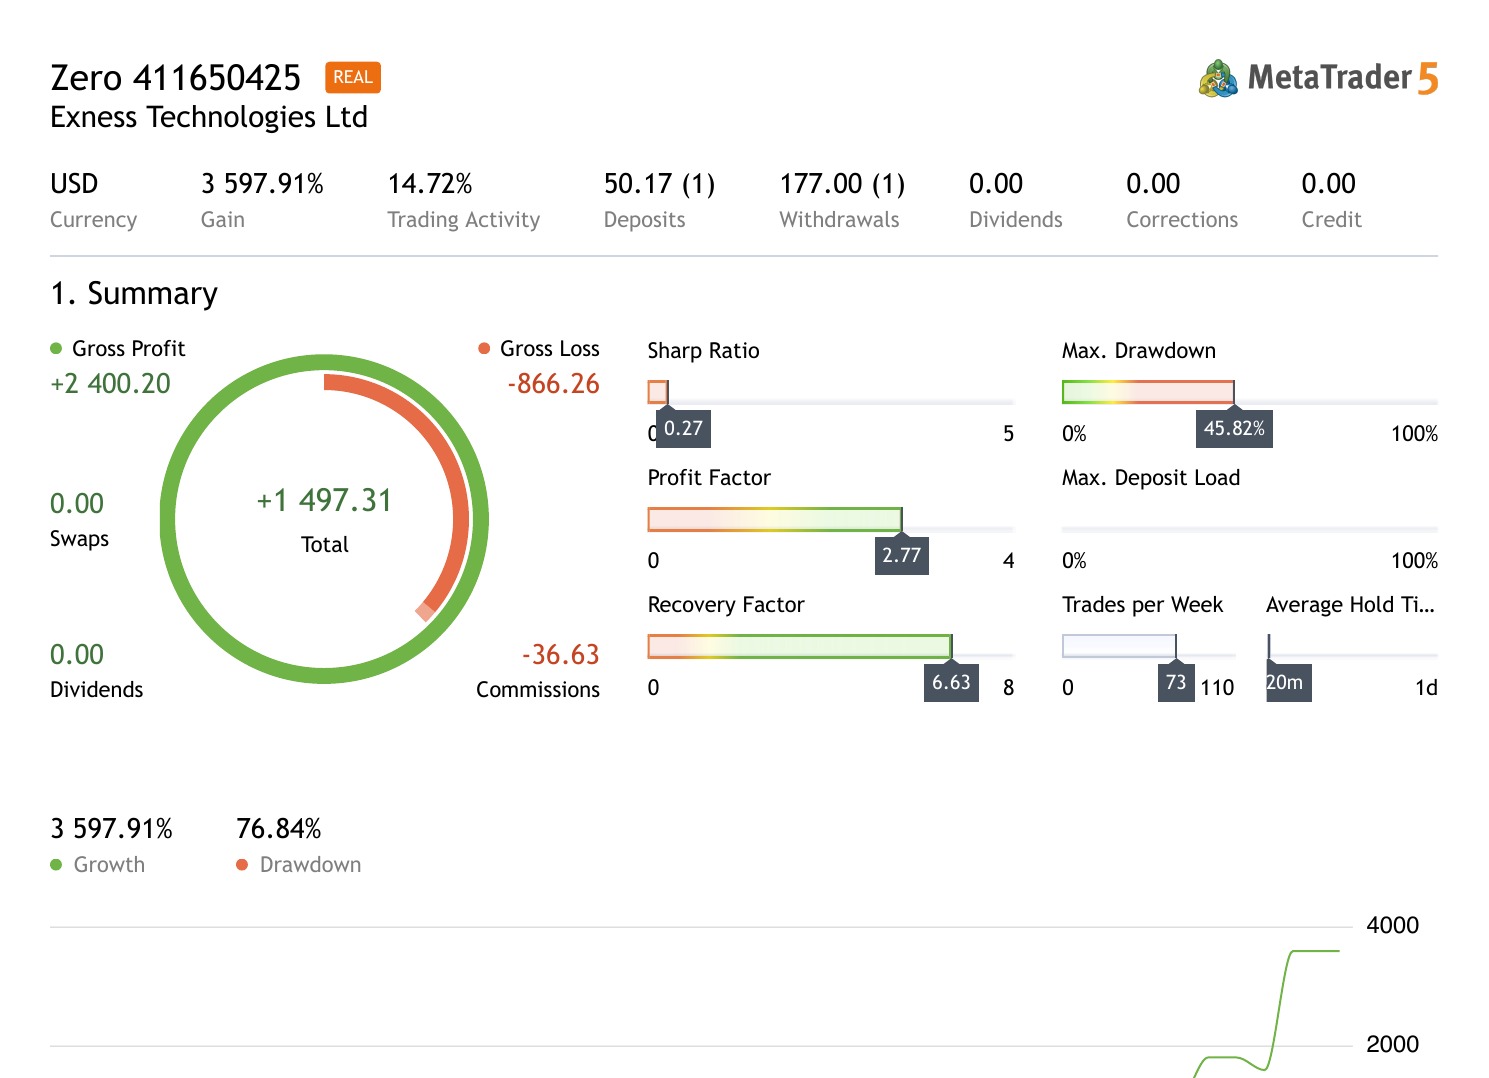Click the green Gross Profit legend dot
Viewport: 1489px width, 1078px height.
pos(56,348)
